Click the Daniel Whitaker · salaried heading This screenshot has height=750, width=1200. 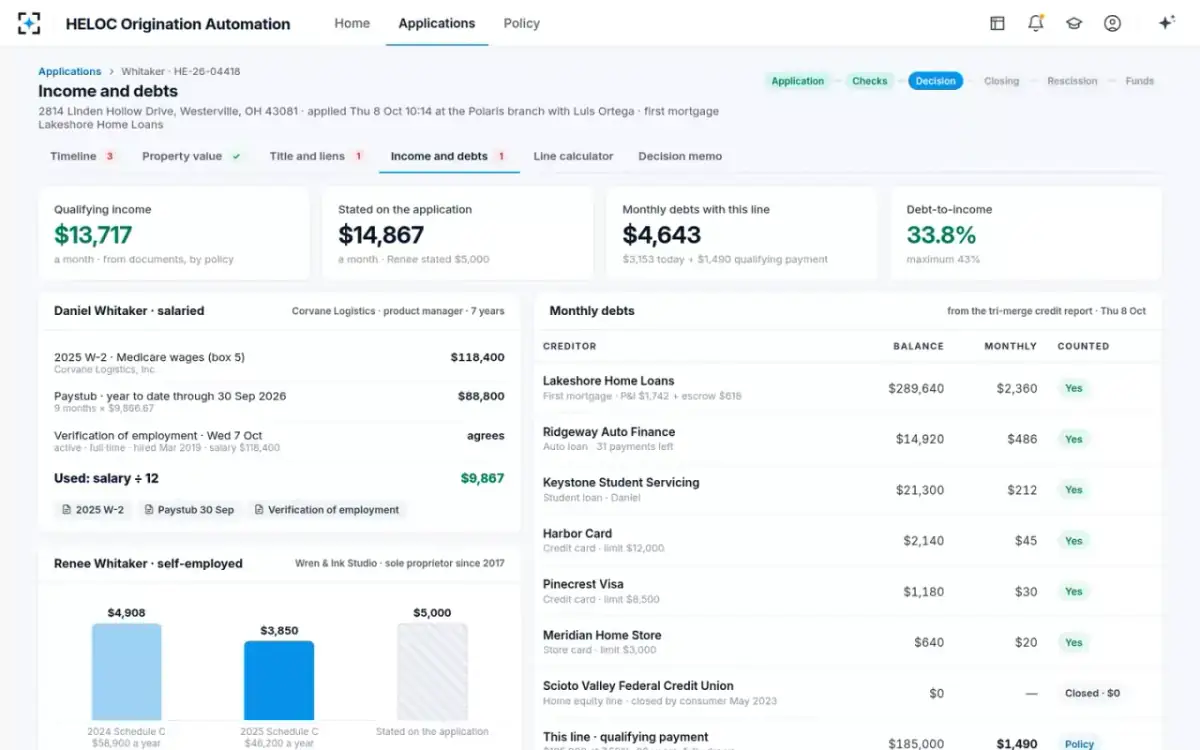(x=129, y=311)
